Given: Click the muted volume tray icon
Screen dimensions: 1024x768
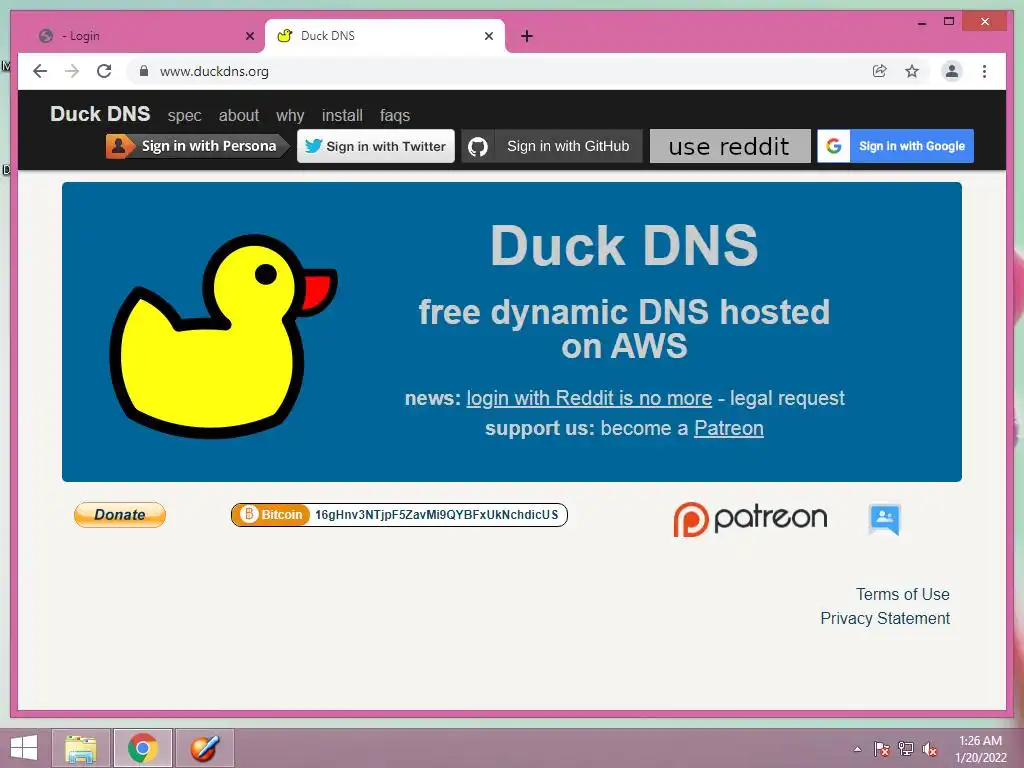Looking at the screenshot, I should 930,749.
